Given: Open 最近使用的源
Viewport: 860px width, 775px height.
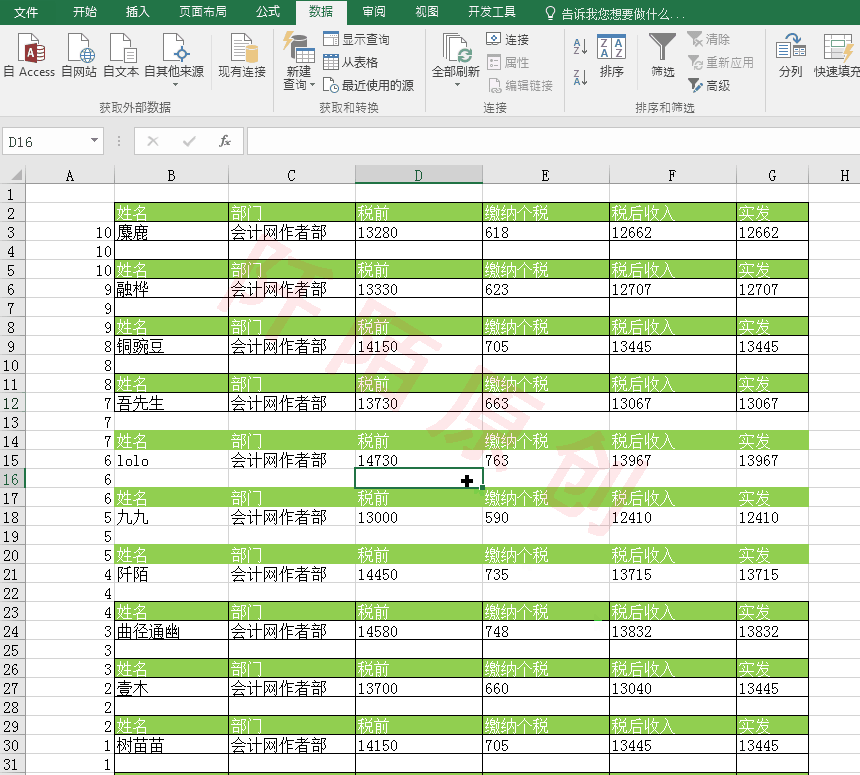Looking at the screenshot, I should coord(369,86).
